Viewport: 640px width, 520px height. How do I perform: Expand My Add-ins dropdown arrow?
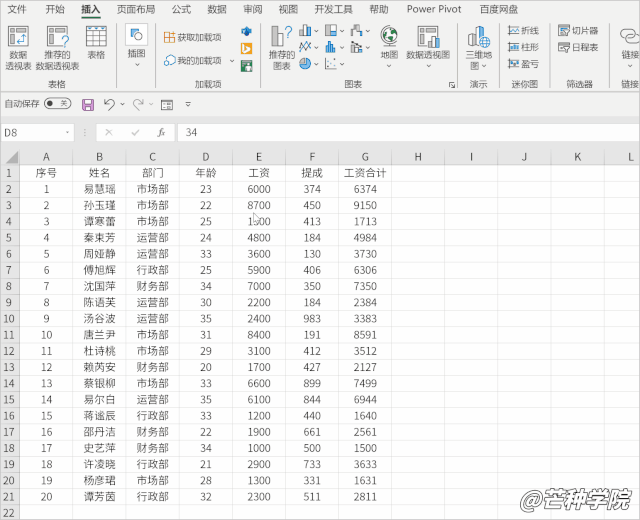tap(232, 61)
